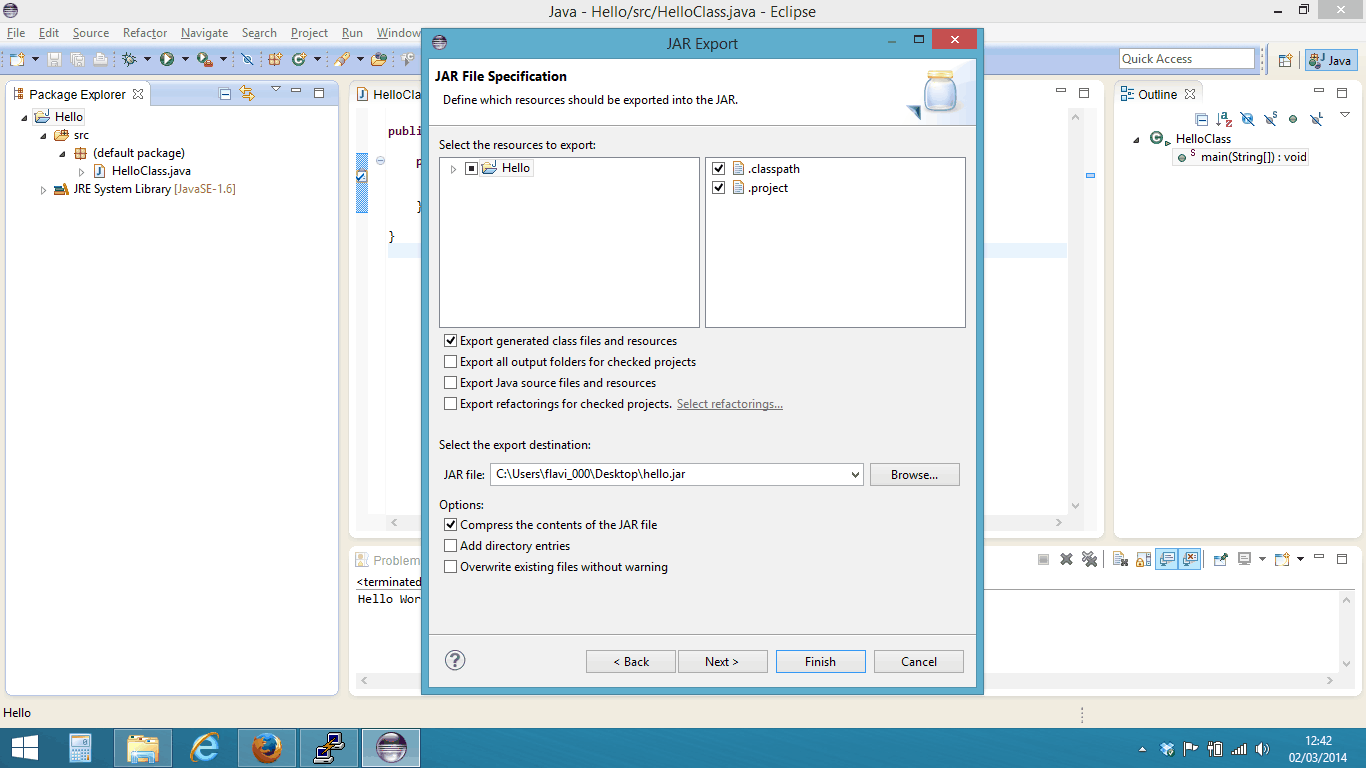Expand JRE System Library in Package Explorer
1366x768 pixels.
tap(43, 190)
